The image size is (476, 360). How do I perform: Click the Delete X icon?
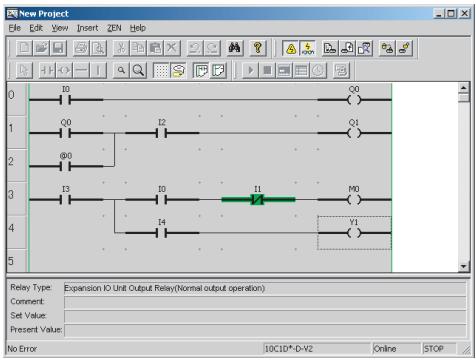point(172,48)
